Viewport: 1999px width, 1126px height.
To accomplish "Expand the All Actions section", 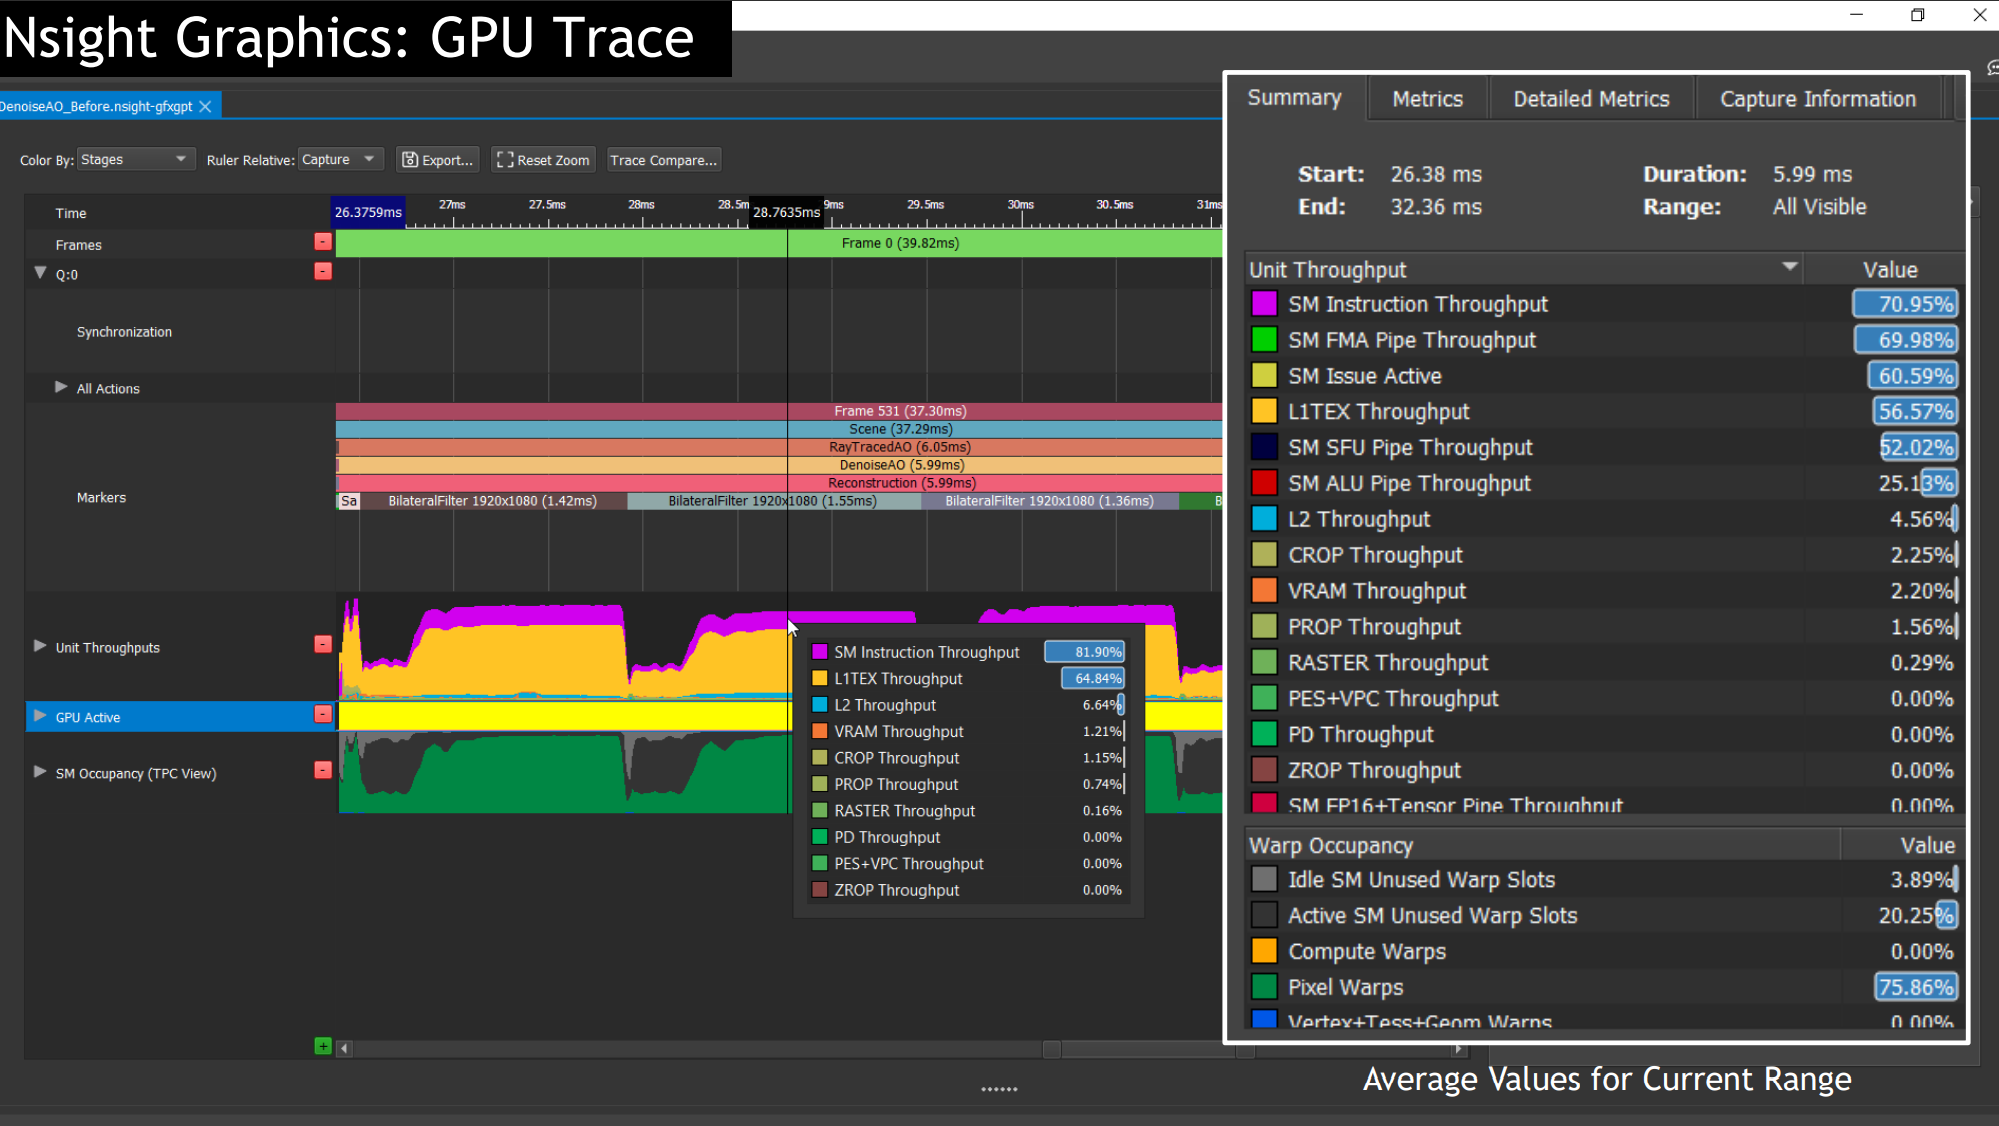I will pyautogui.click(x=58, y=388).
